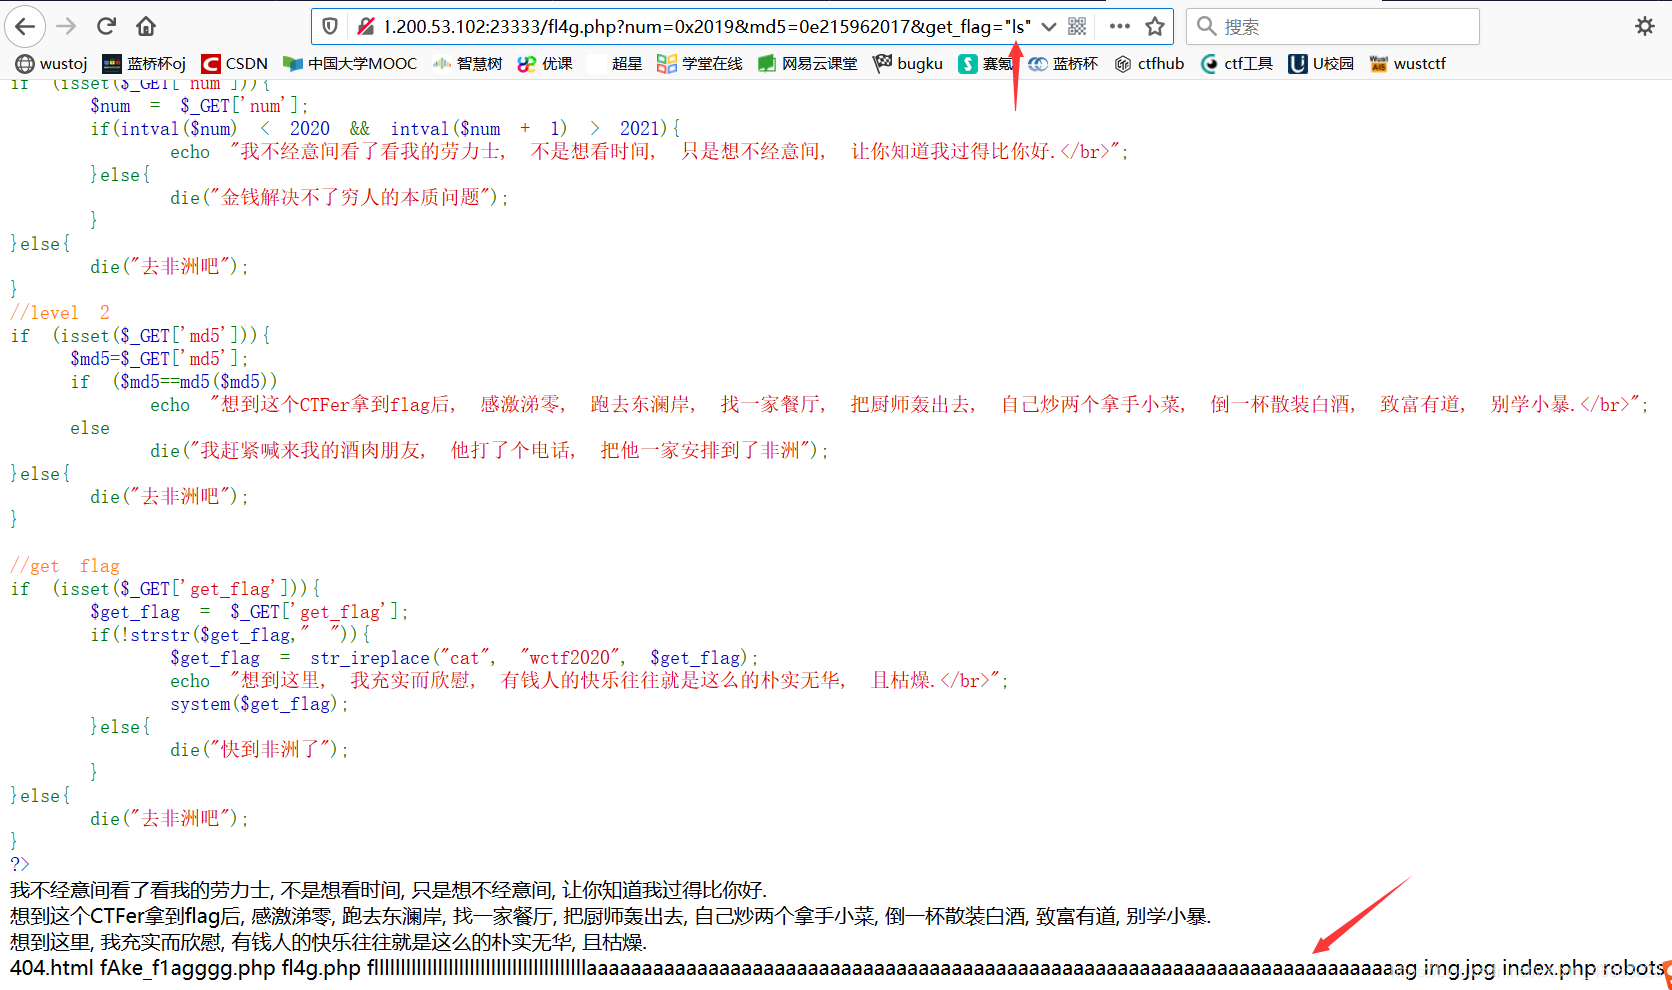
Task: Go back to the previous page
Action: click(25, 26)
